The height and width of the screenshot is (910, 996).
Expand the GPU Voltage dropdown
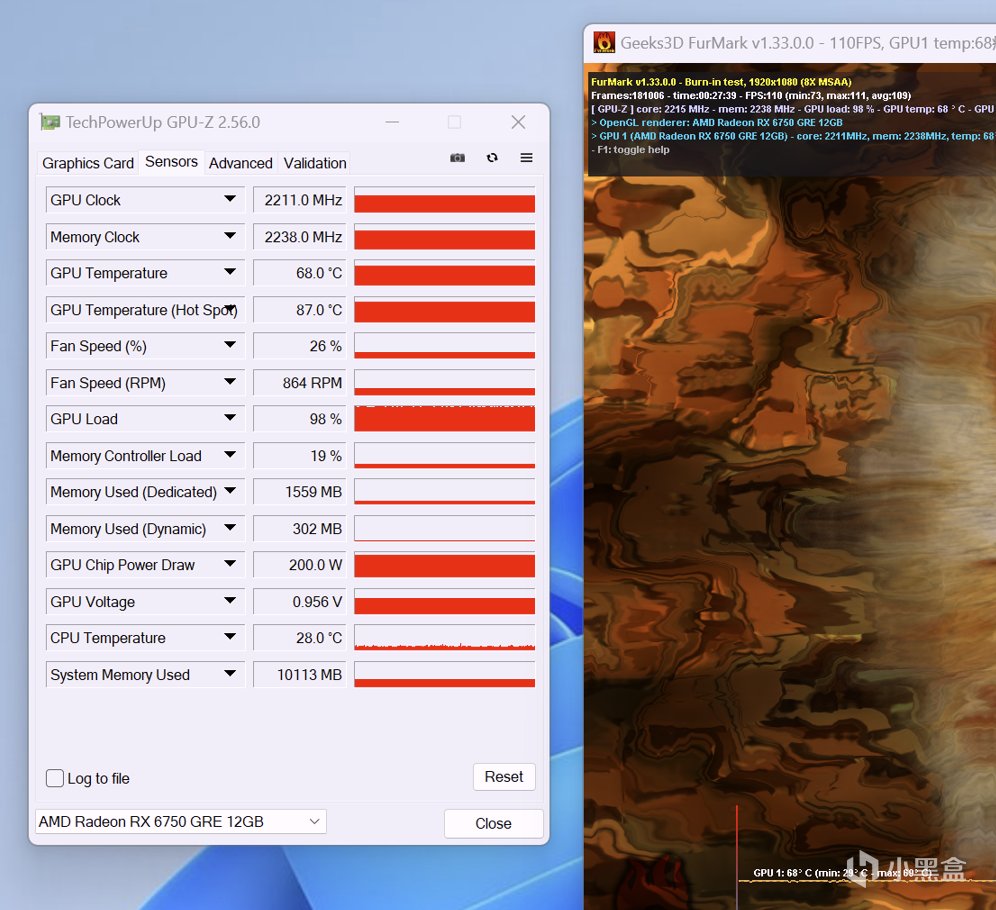click(x=230, y=601)
